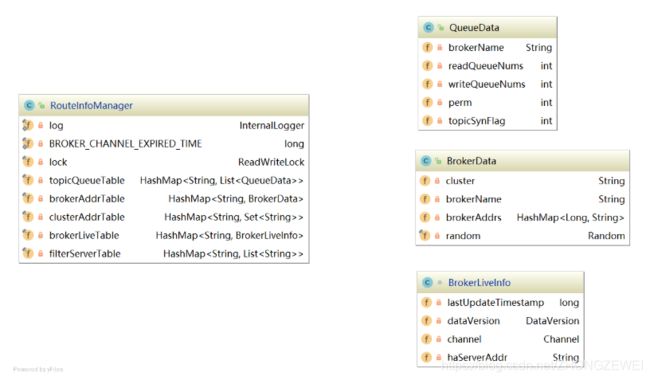650x380 pixels.
Task: Click the field icon for readQueueNums
Action: pyautogui.click(x=427, y=65)
